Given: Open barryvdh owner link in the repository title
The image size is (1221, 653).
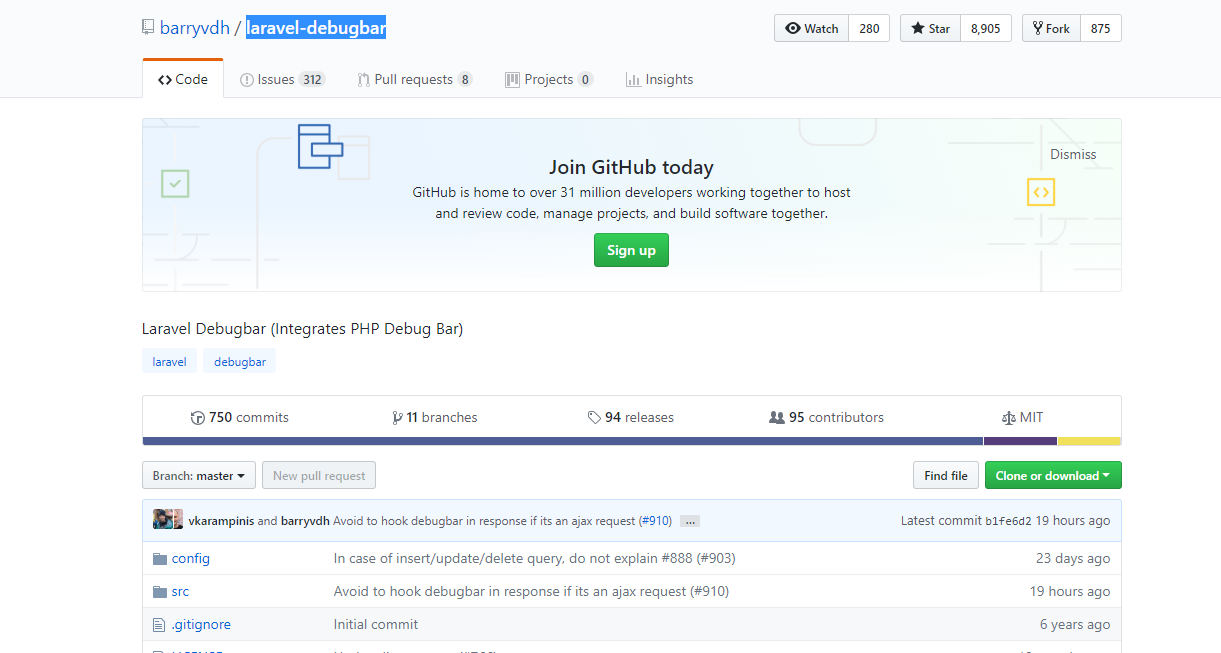Looking at the screenshot, I should [x=195, y=28].
